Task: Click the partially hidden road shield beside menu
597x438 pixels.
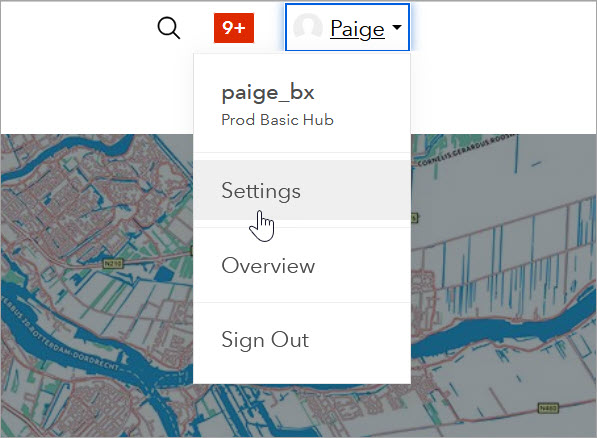Action: point(415,218)
